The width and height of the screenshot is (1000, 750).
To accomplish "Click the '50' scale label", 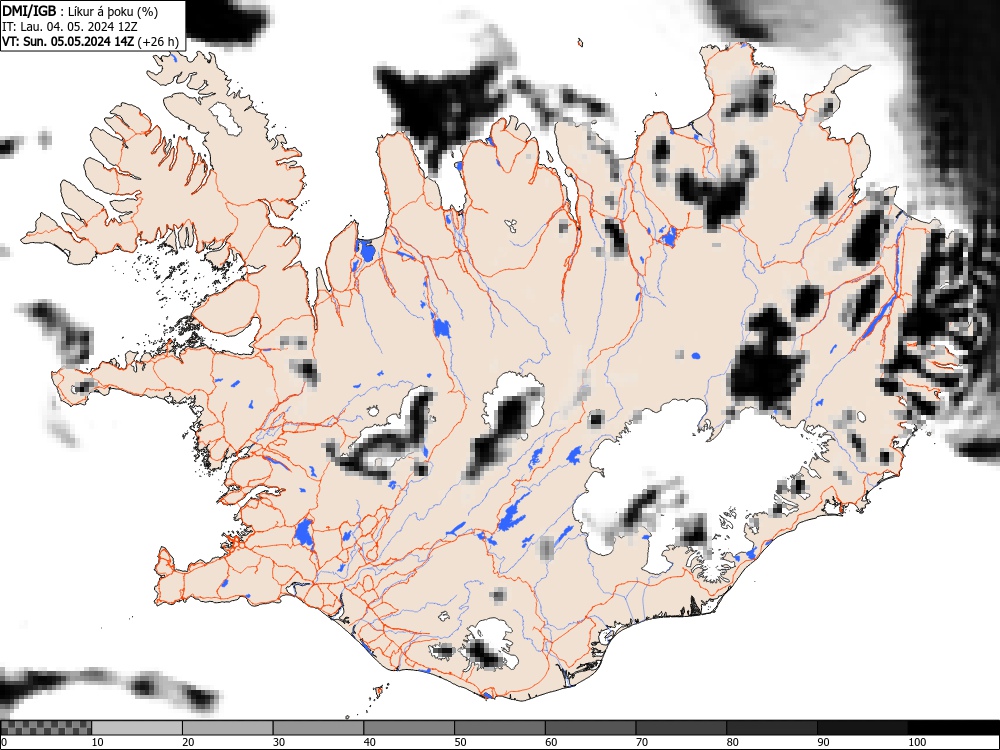I will click(x=460, y=742).
